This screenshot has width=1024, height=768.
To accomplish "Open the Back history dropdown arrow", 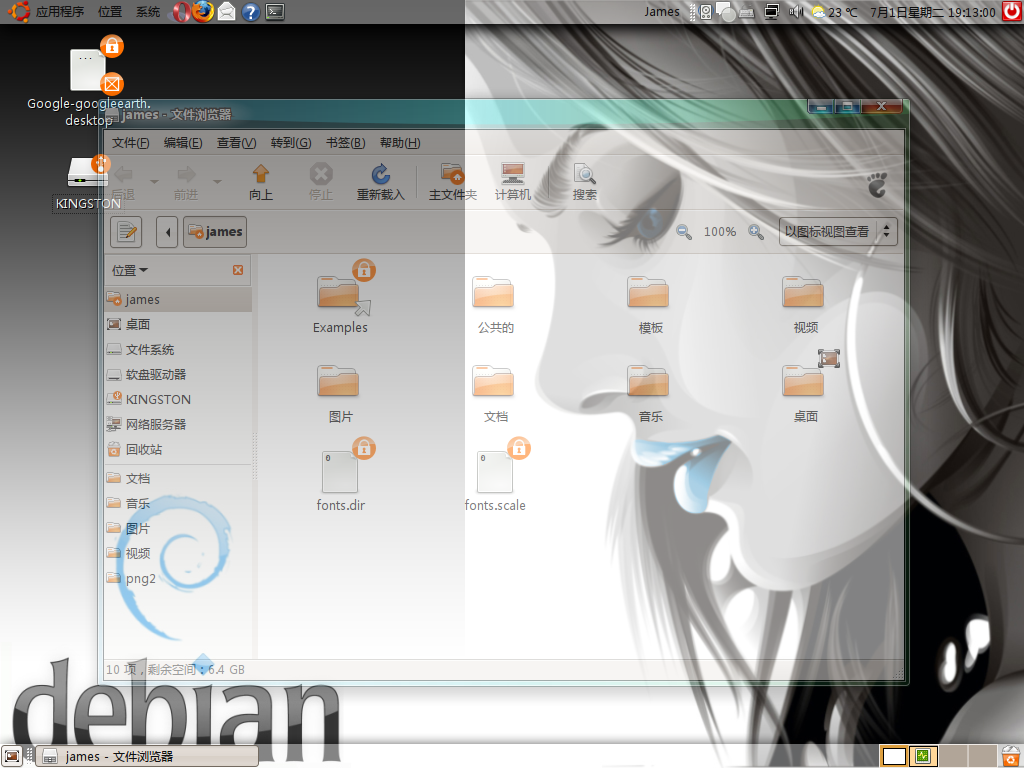I will 154,182.
